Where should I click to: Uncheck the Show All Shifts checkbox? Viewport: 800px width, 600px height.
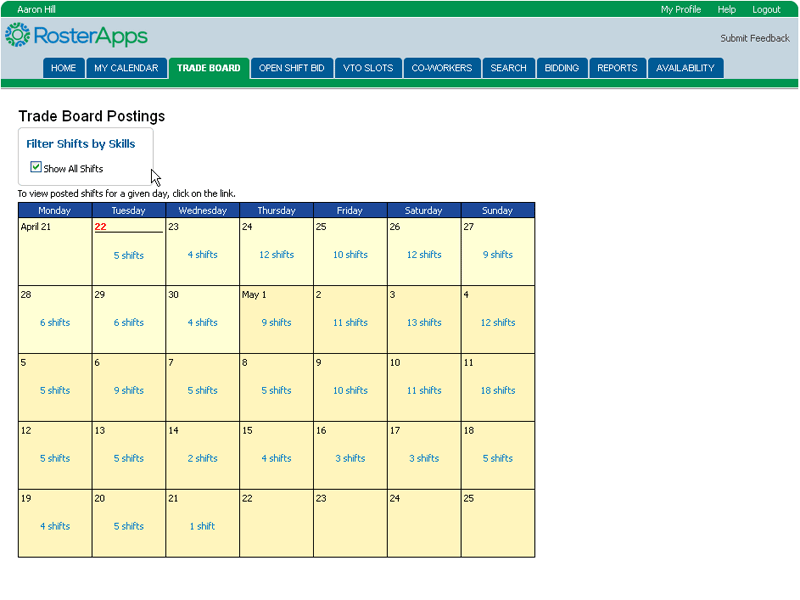[x=36, y=168]
